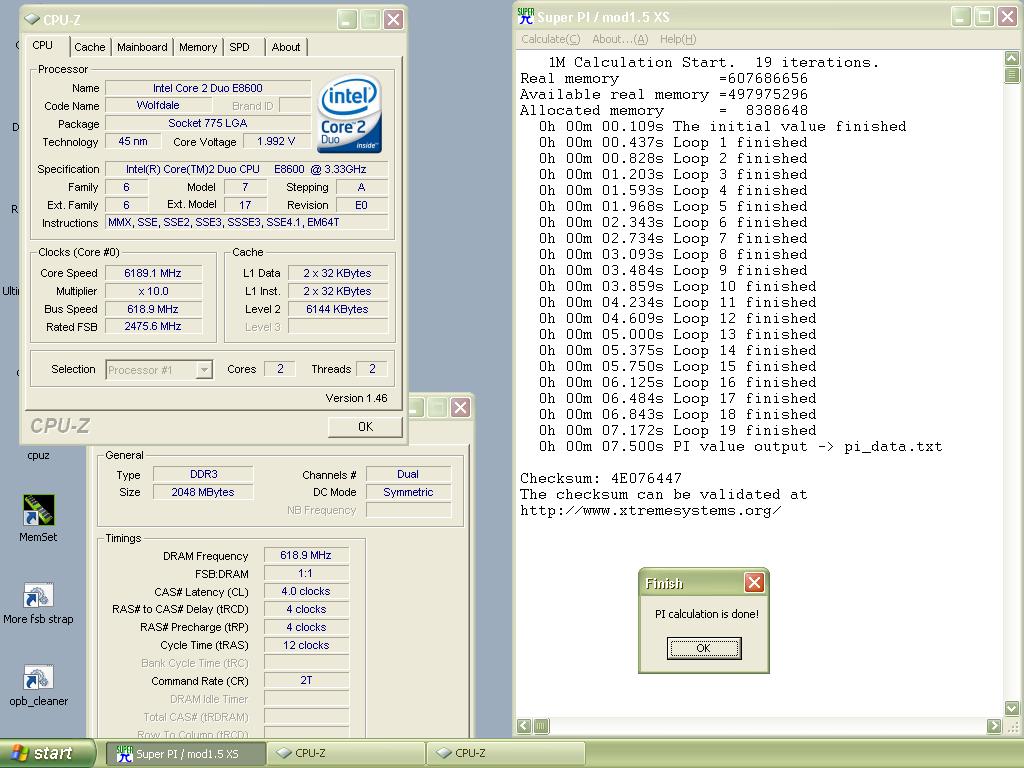
Task: Click the Instructions field MMX, SSE list
Action: coord(247,223)
